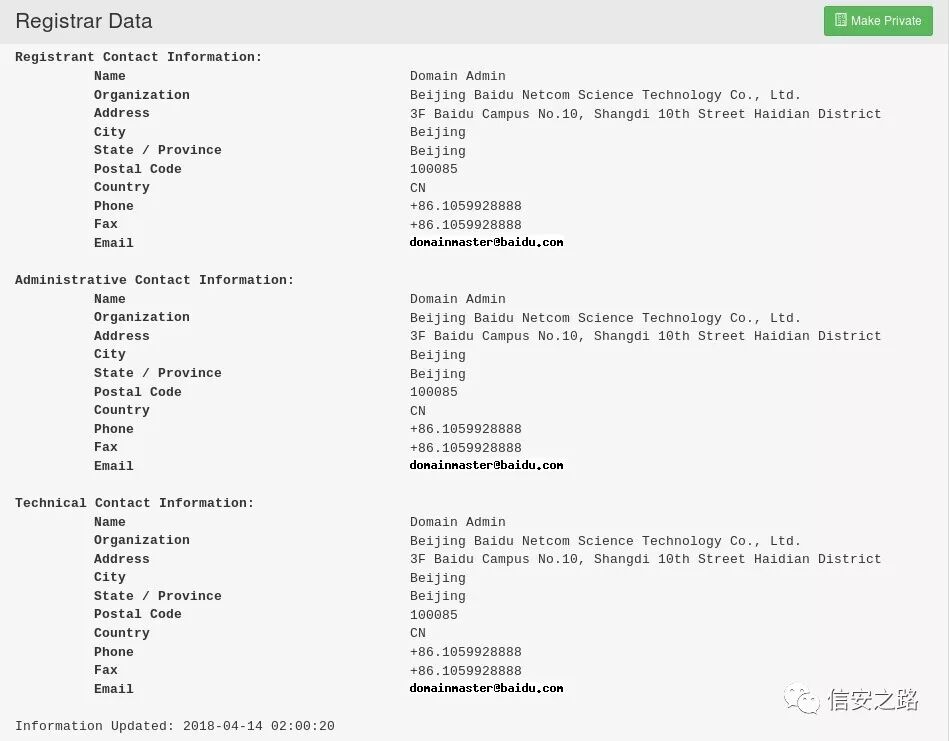
Task: Click the Technical Phone label
Action: click(x=113, y=651)
